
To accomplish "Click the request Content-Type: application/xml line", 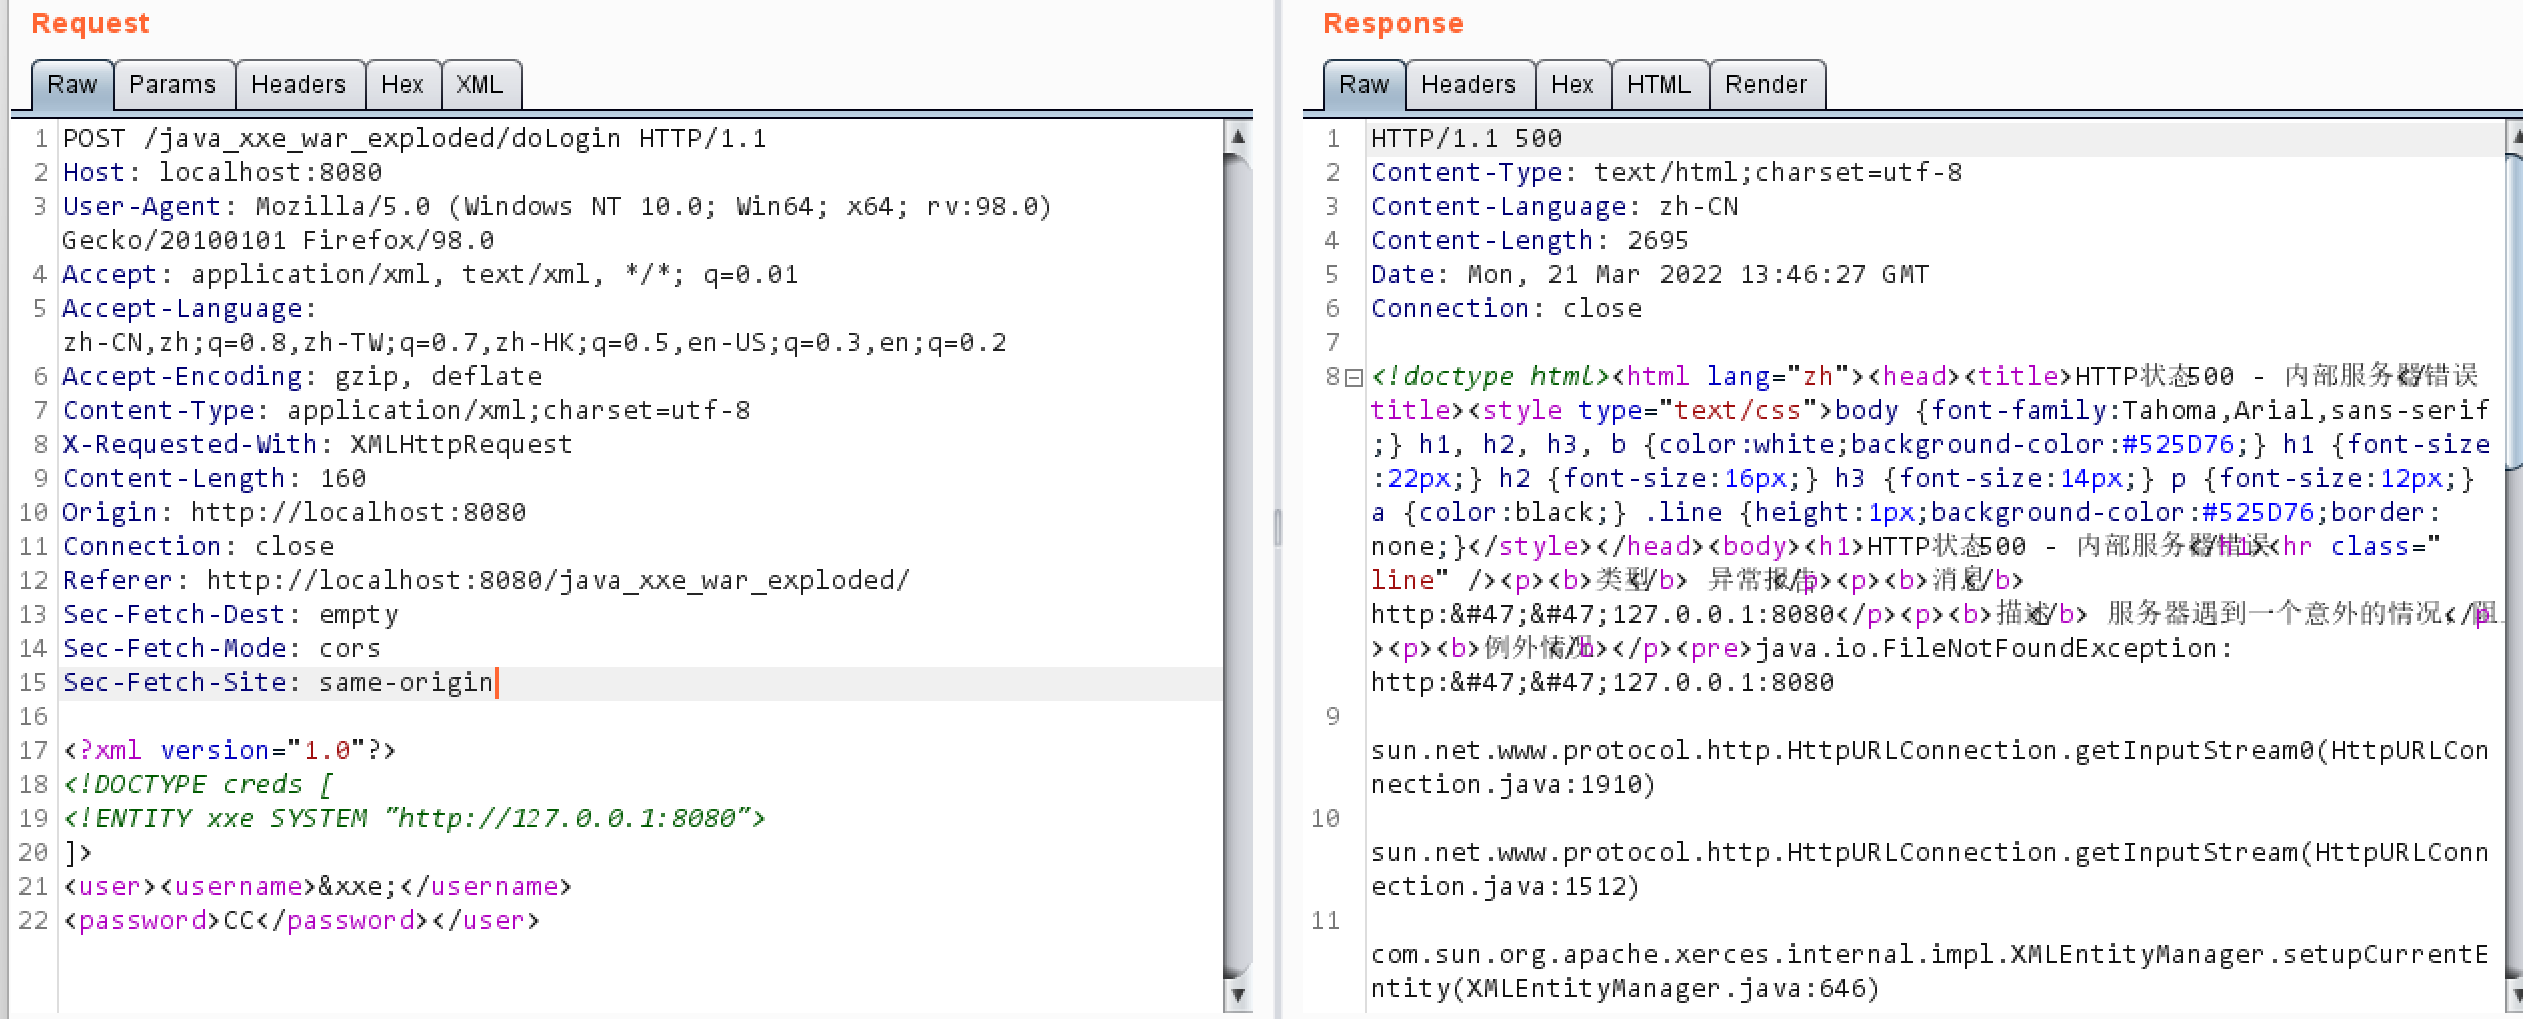I will click(x=406, y=410).
